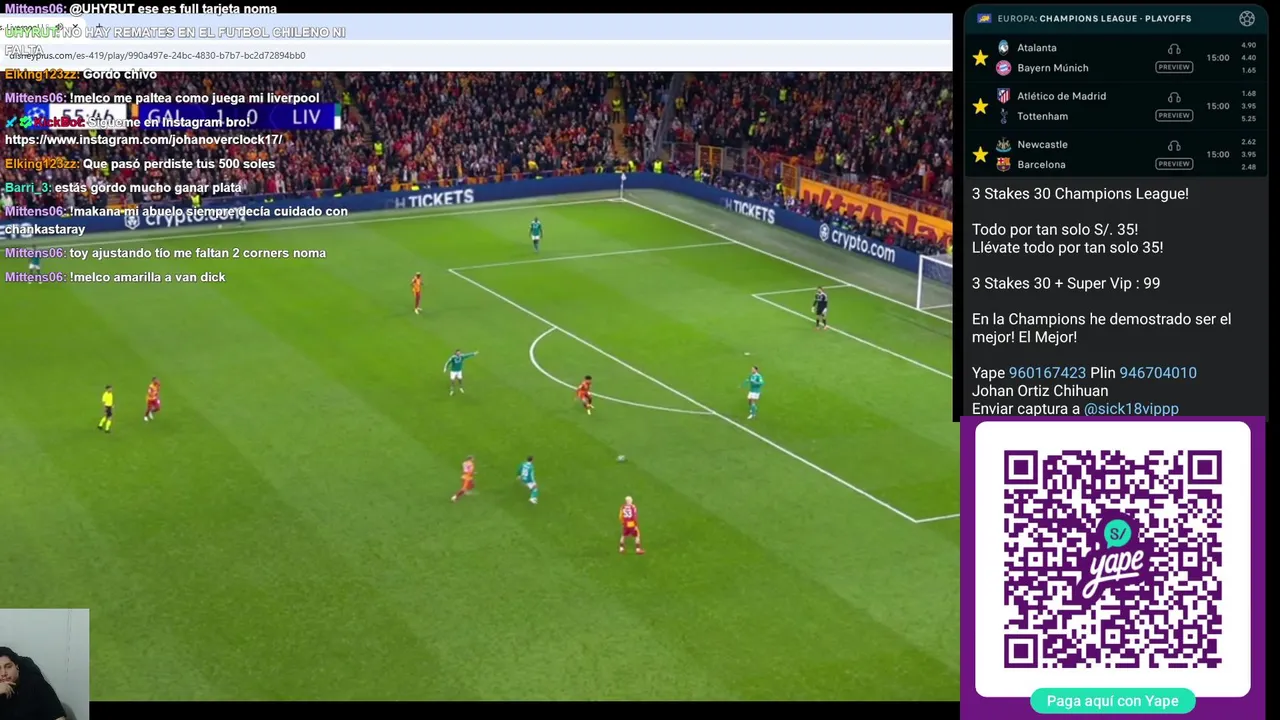Screen dimensions: 1280x720
Task: Click the Mittens06 'faltan 2 corners' message
Action: coord(165,253)
